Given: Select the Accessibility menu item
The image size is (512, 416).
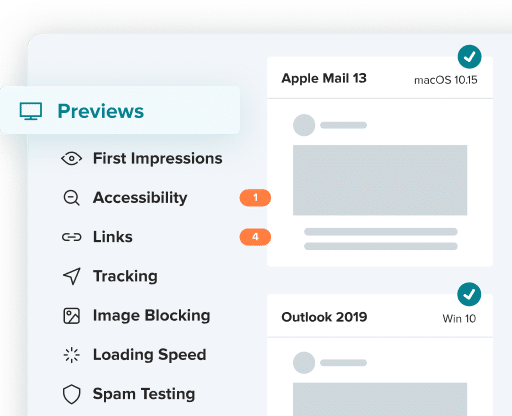Looking at the screenshot, I should click(140, 198).
